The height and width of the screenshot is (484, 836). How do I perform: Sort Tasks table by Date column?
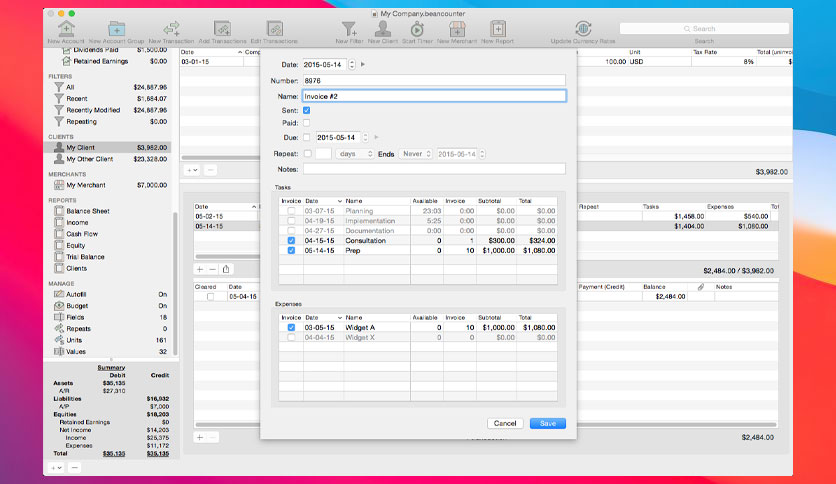(x=324, y=201)
